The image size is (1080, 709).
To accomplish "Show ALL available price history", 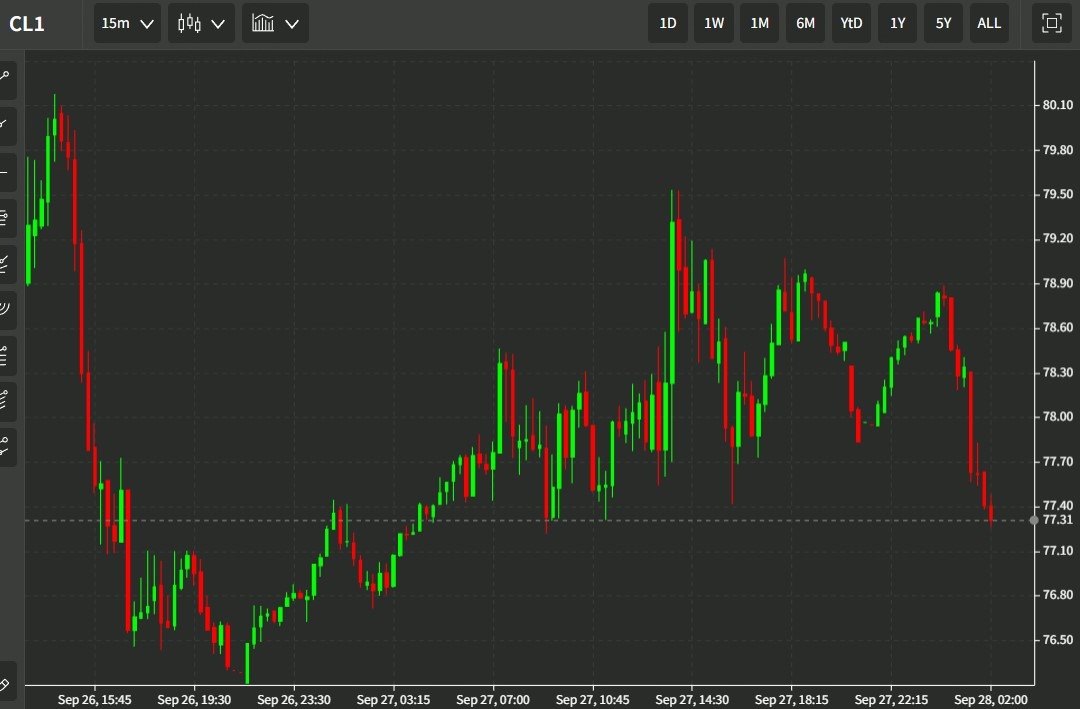I will [x=989, y=23].
